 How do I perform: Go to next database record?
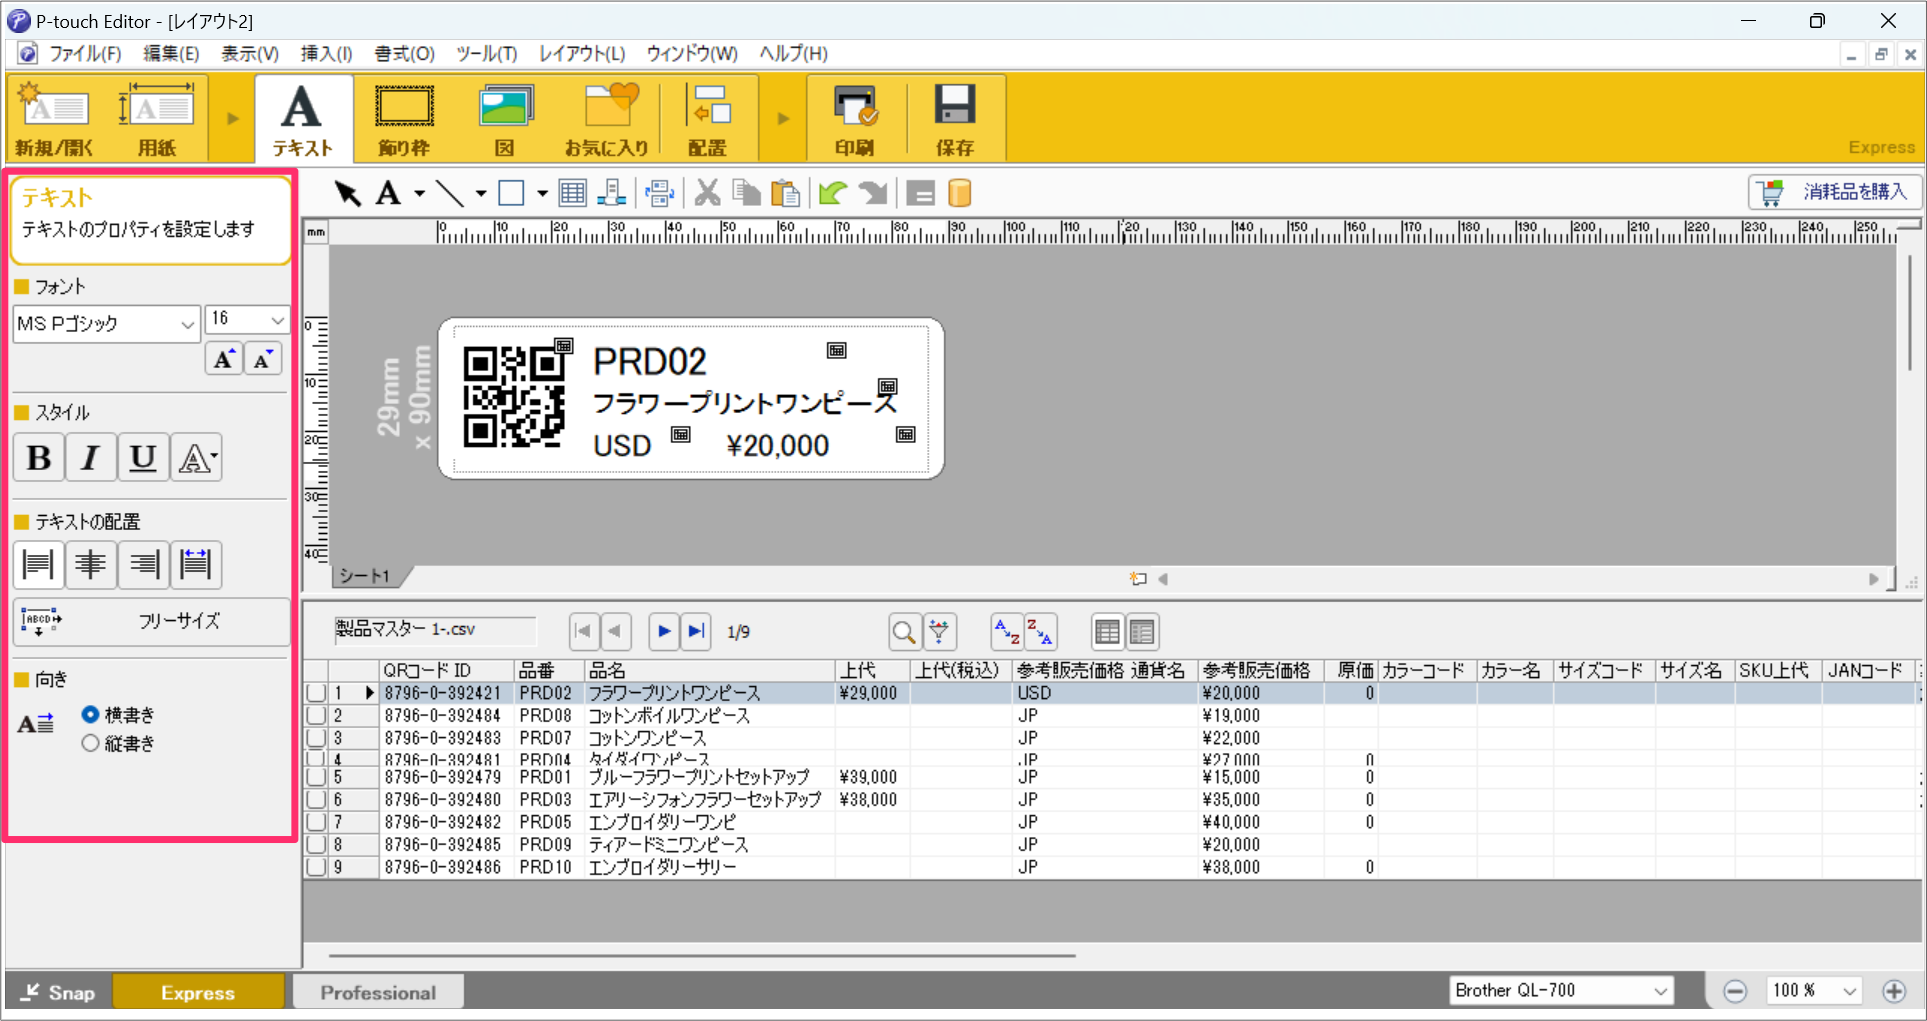(x=663, y=631)
